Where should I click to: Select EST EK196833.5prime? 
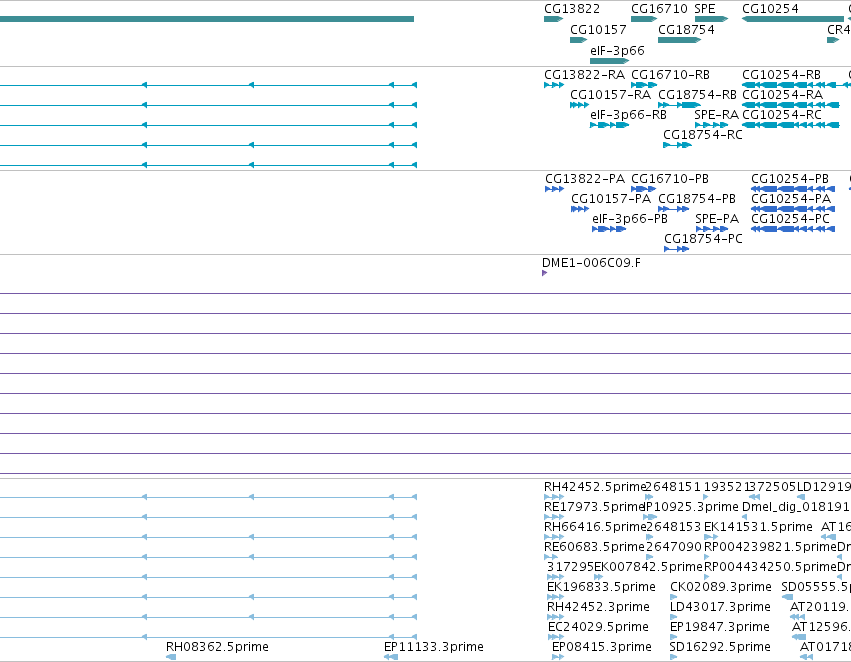pos(601,587)
